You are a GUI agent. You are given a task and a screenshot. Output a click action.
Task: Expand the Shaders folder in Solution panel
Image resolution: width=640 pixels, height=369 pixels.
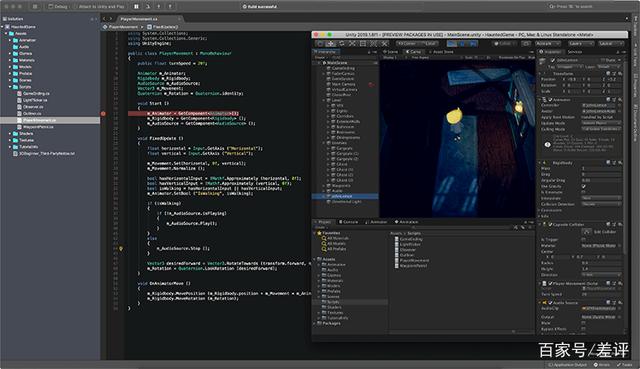10,133
